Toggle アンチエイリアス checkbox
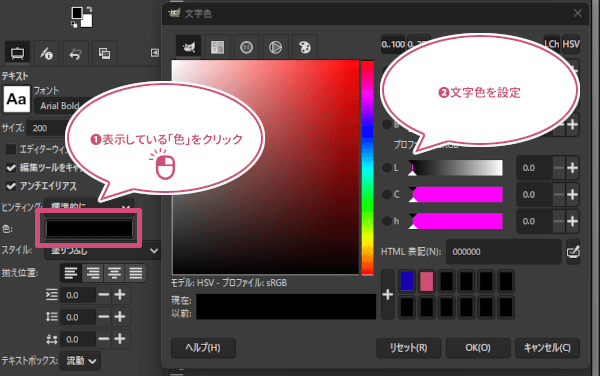The height and width of the screenshot is (376, 600). coord(11,186)
